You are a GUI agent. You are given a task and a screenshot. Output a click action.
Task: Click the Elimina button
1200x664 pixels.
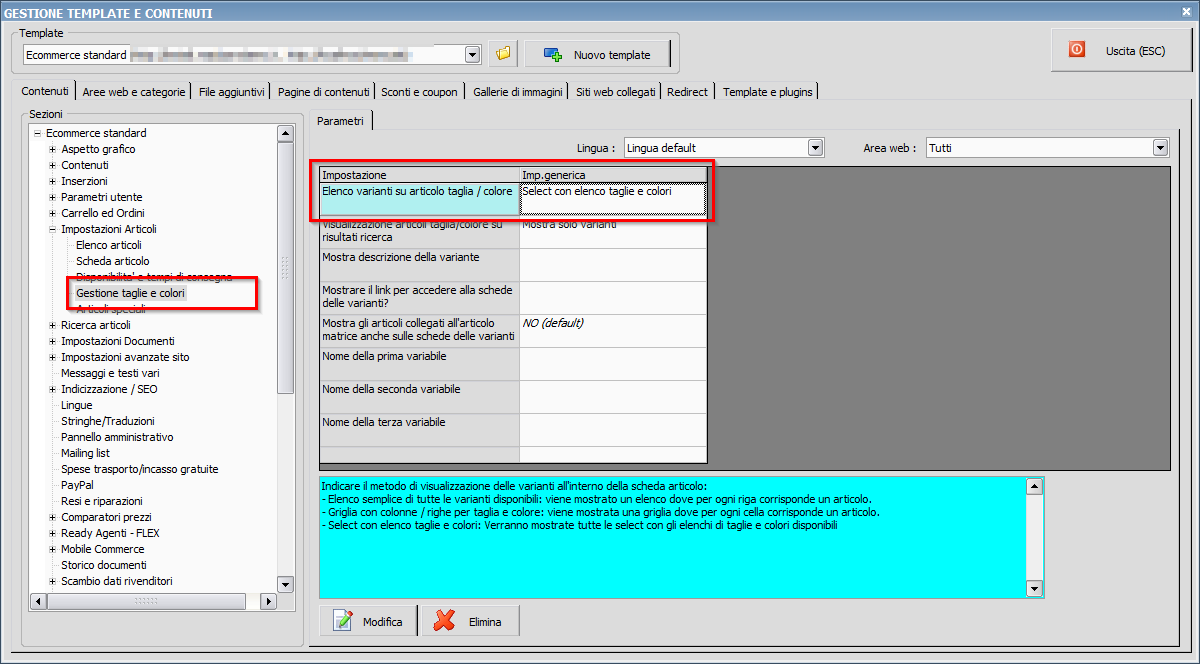(x=470, y=621)
